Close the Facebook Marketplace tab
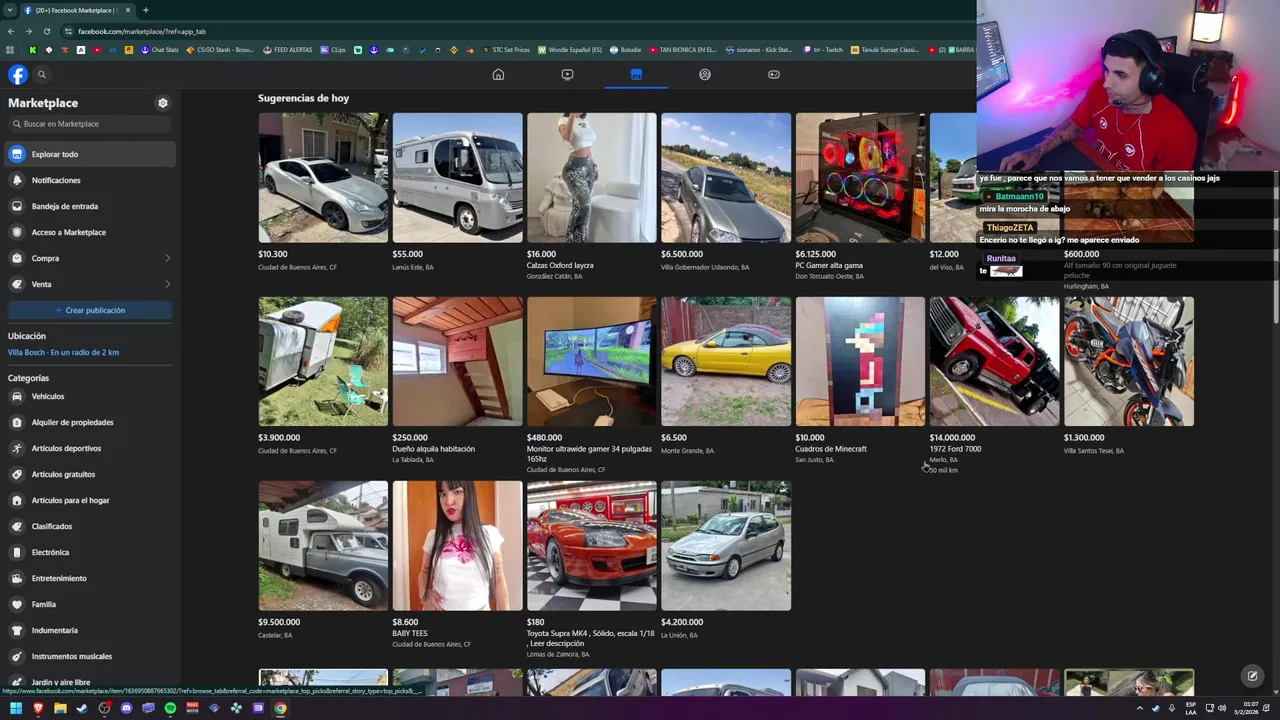Viewport: 1280px width, 720px height. tap(127, 10)
